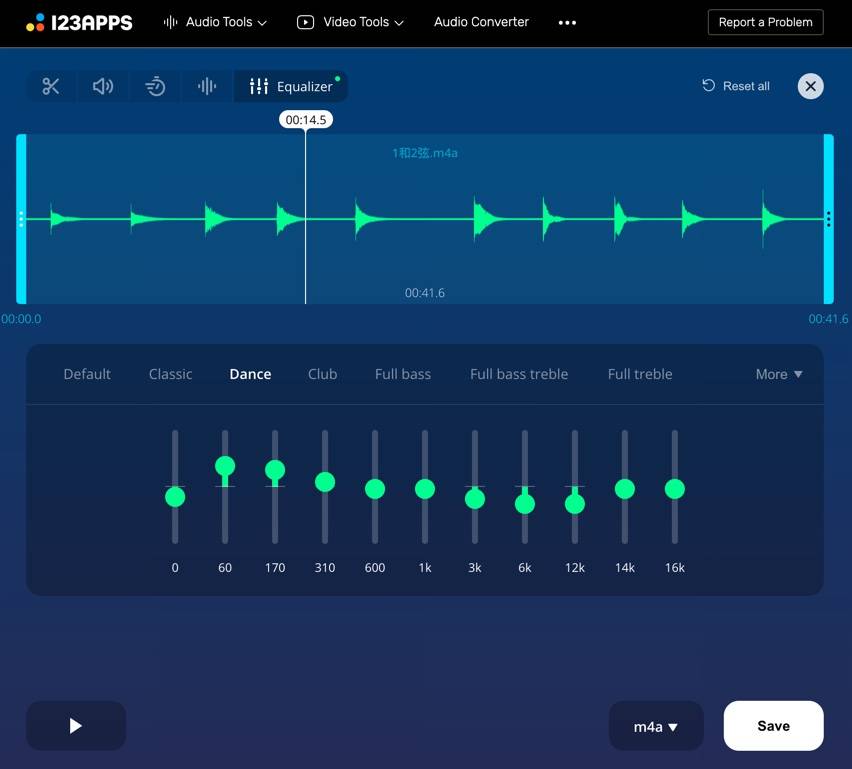The height and width of the screenshot is (769, 852).
Task: Open the m4a format dropdown
Action: tap(656, 727)
